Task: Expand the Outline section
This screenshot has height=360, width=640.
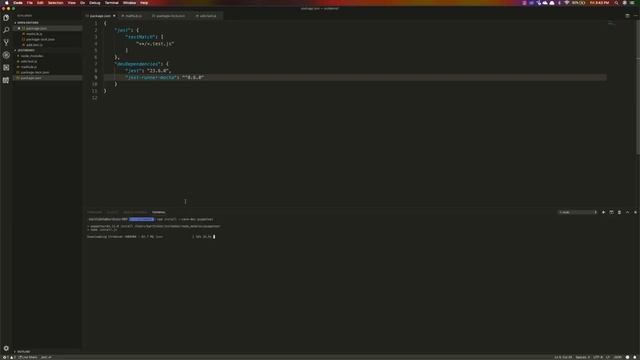Action: 23,351
